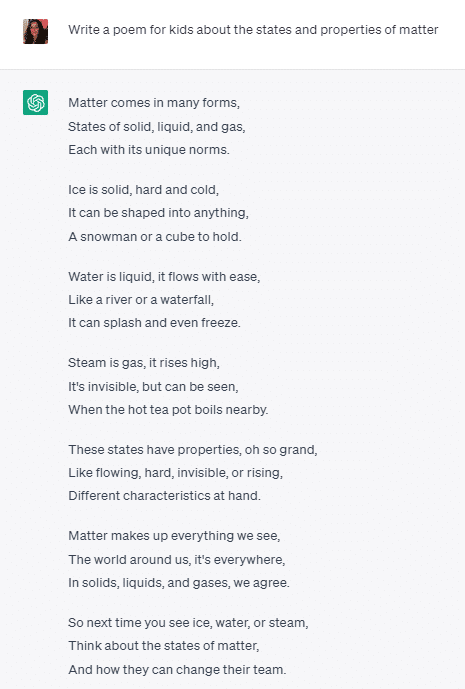Click 'It can splash and even freeze.'
465x689 pixels.
click(x=154, y=323)
